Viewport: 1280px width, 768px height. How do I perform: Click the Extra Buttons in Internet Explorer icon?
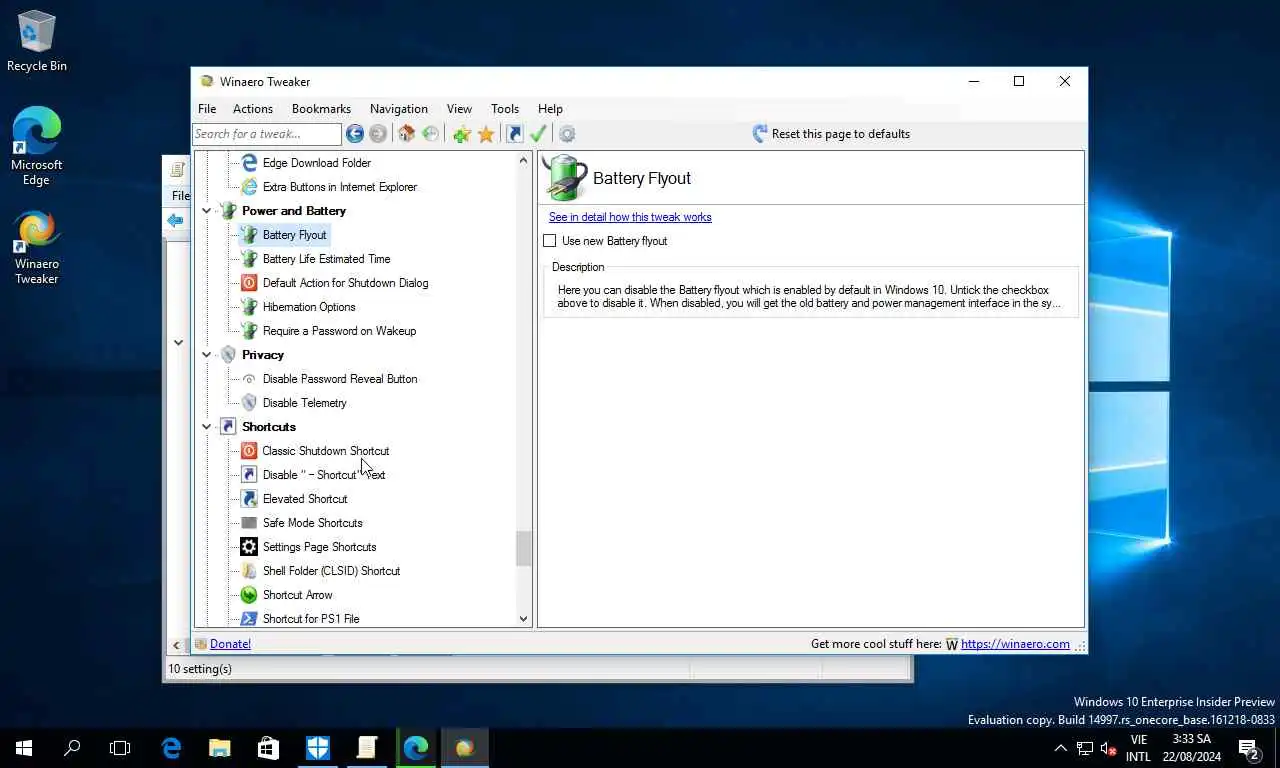[249, 187]
